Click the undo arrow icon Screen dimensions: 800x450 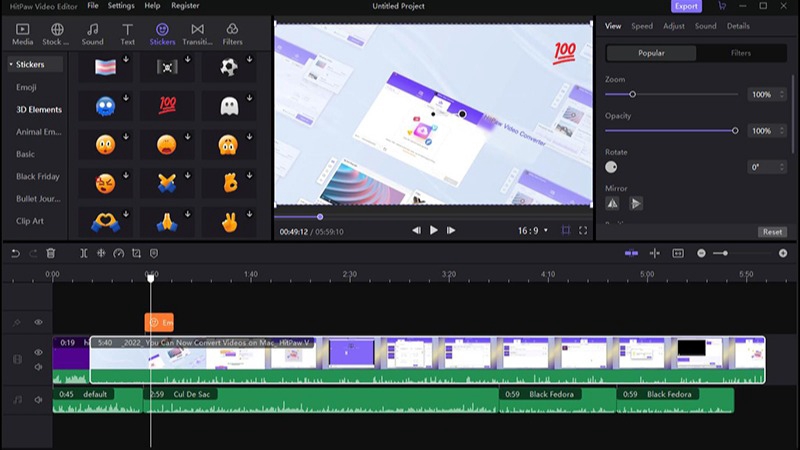click(x=15, y=253)
